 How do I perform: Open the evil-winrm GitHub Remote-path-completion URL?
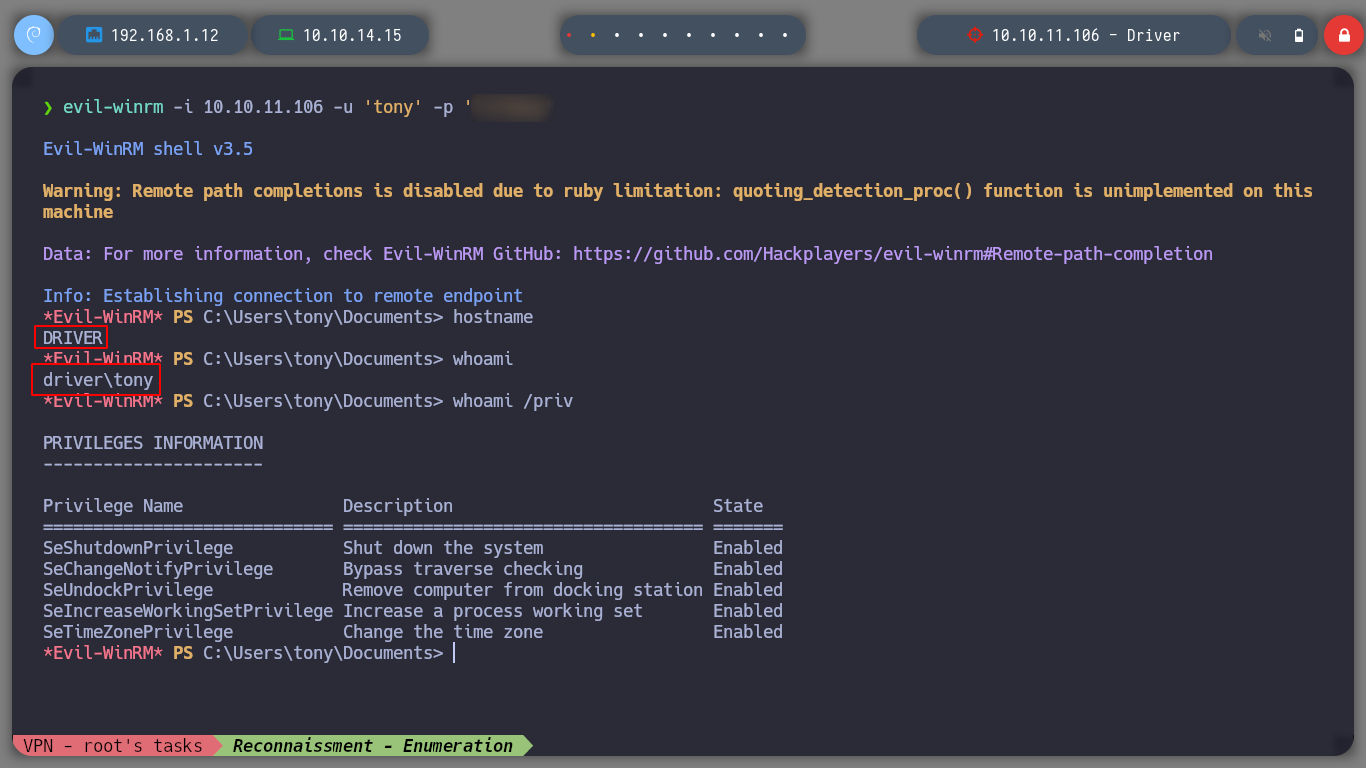892,254
